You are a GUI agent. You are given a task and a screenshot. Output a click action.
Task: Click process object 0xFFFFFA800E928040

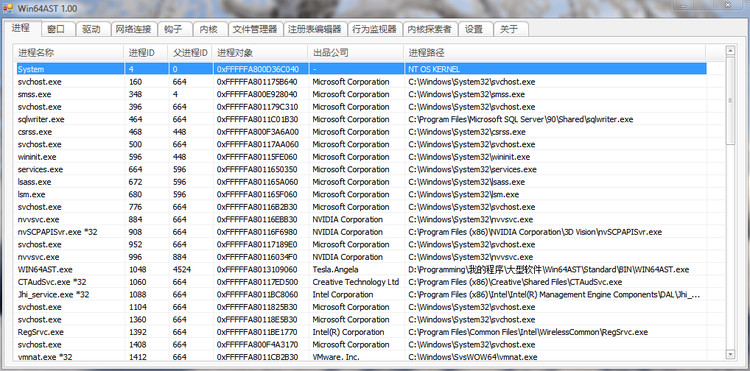[x=257, y=94]
